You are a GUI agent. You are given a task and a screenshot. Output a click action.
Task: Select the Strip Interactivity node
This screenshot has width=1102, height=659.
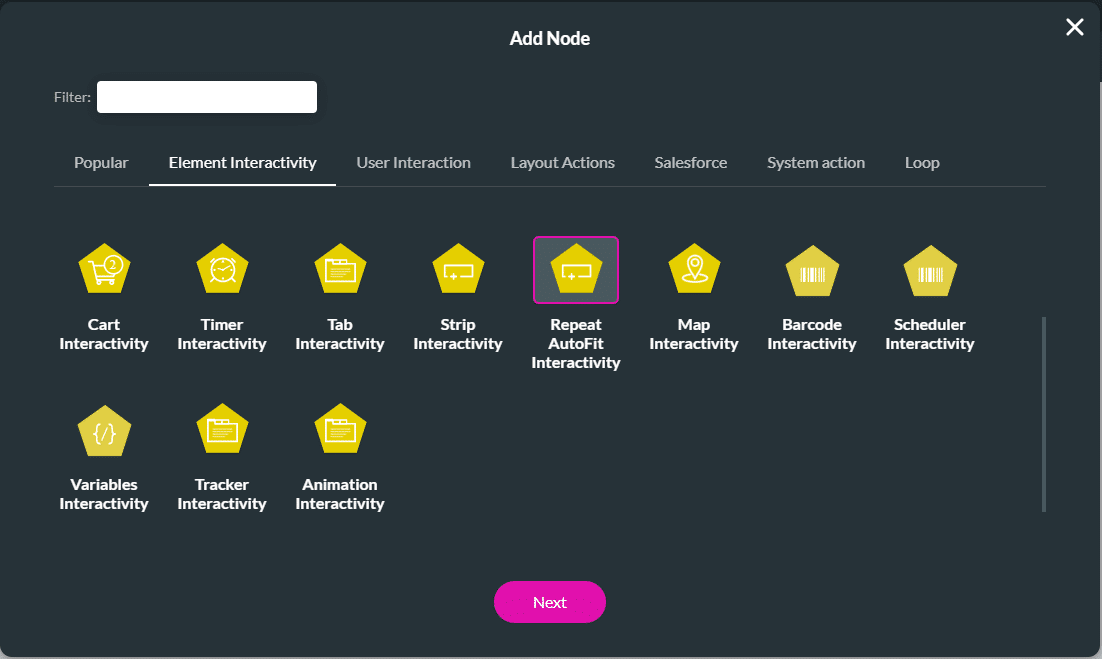tap(458, 268)
